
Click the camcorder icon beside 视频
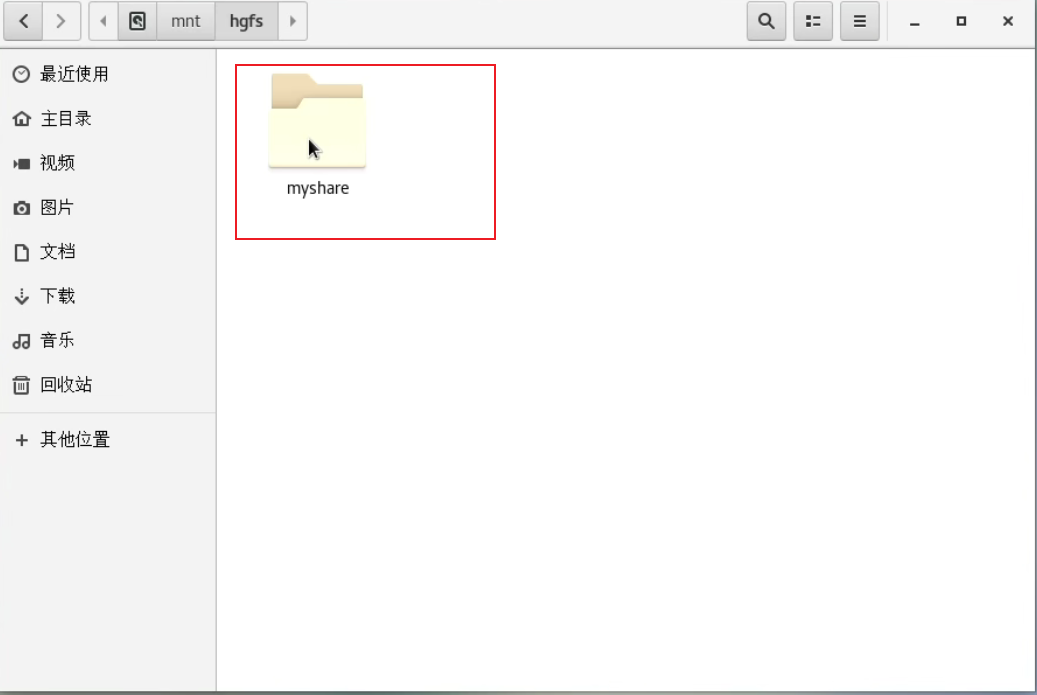click(x=21, y=163)
